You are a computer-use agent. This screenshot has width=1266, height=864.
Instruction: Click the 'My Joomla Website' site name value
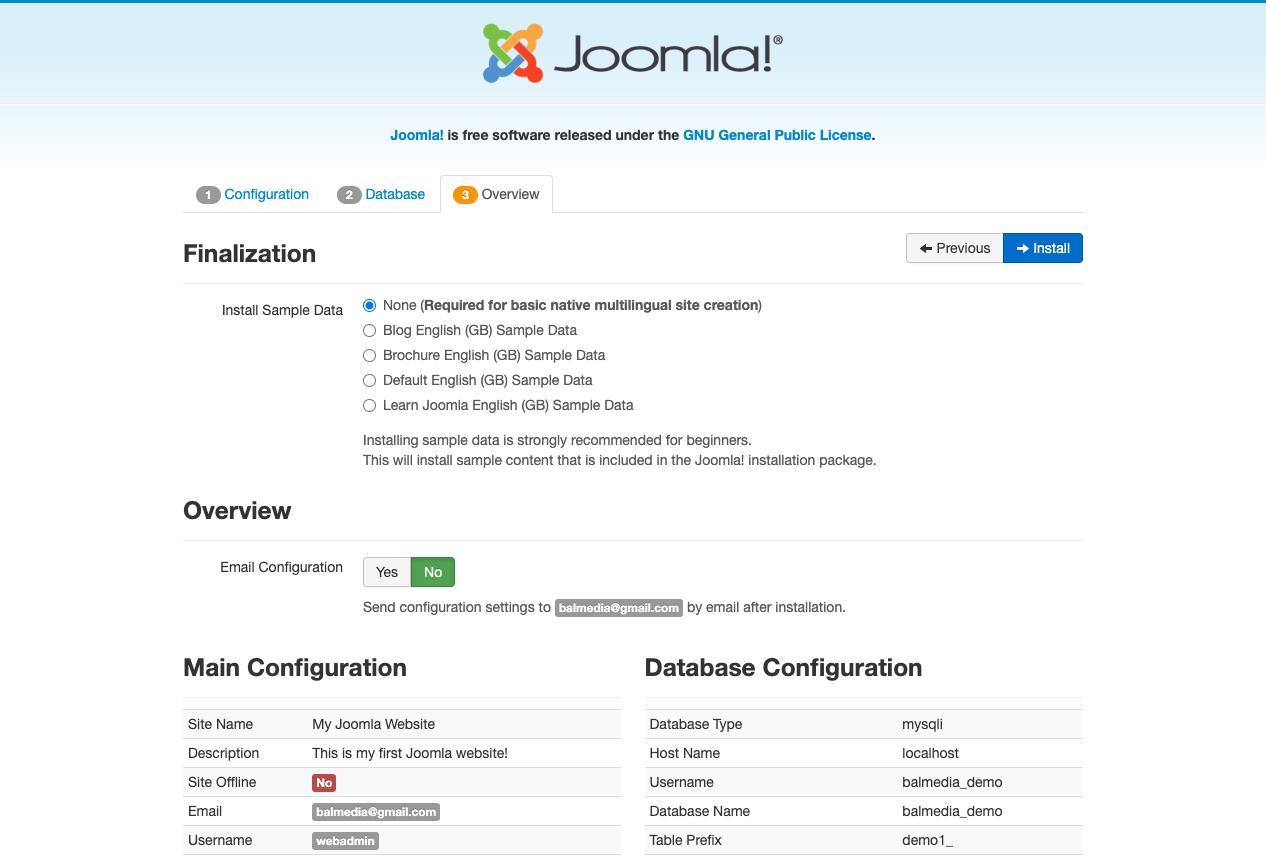(374, 724)
